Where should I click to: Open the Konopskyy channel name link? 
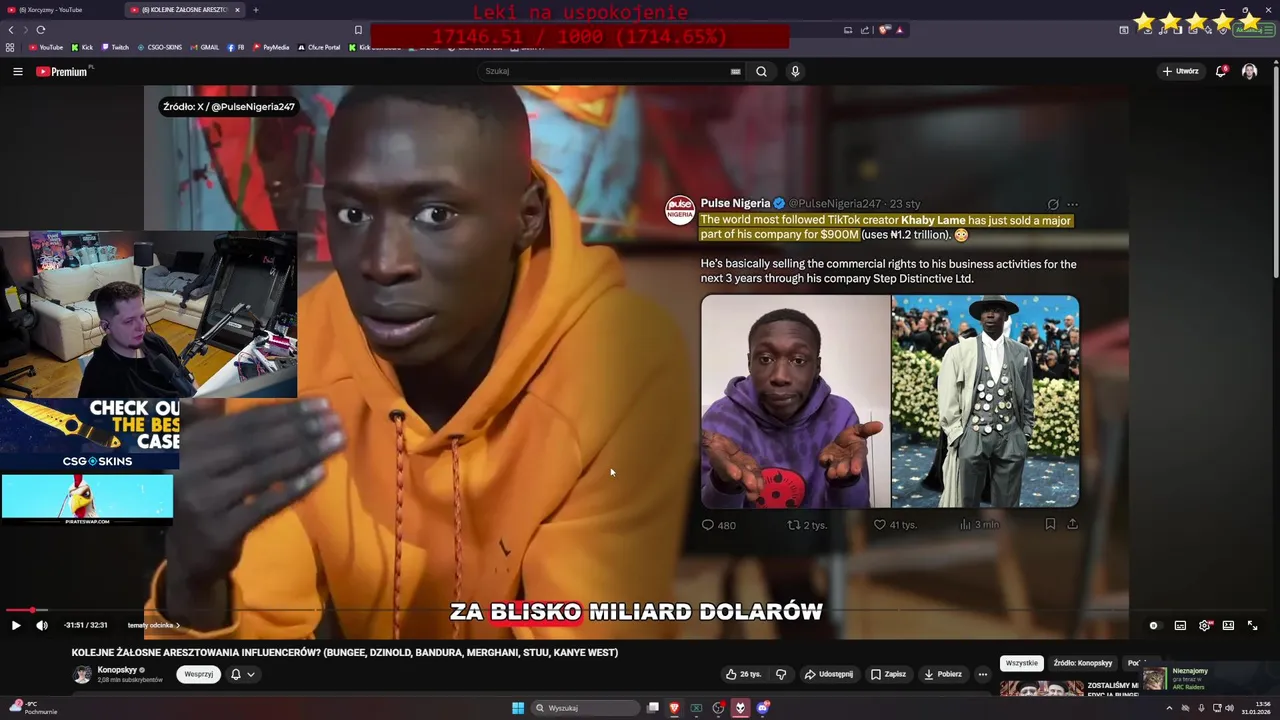pyautogui.click(x=117, y=670)
